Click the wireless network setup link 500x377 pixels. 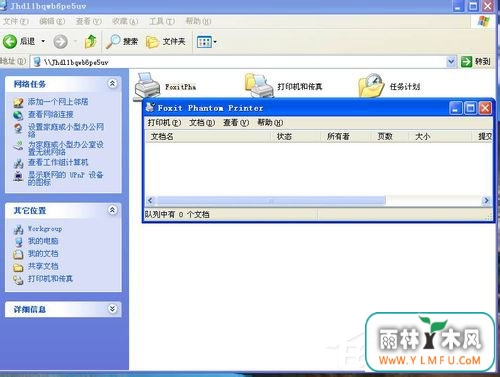pos(66,148)
